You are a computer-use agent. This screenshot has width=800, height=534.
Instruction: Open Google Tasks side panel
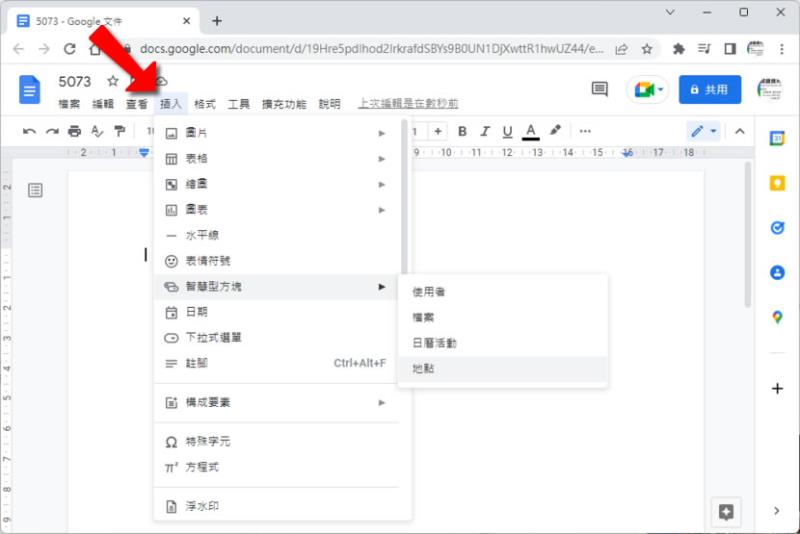pos(777,228)
